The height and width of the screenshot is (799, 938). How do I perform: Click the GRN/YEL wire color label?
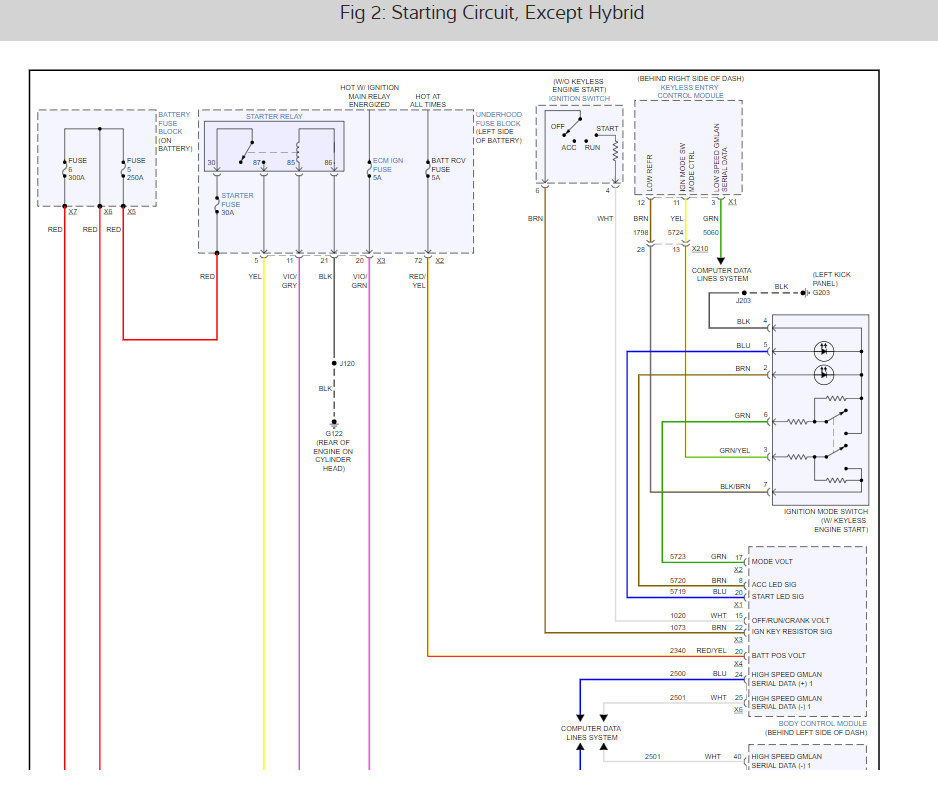click(735, 451)
